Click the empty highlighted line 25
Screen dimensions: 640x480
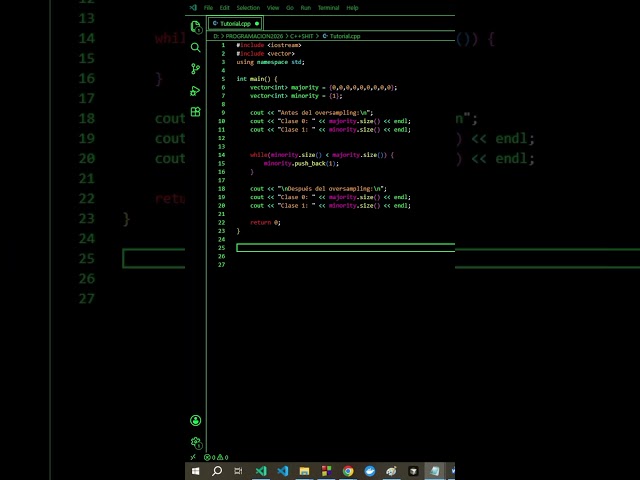(x=345, y=248)
